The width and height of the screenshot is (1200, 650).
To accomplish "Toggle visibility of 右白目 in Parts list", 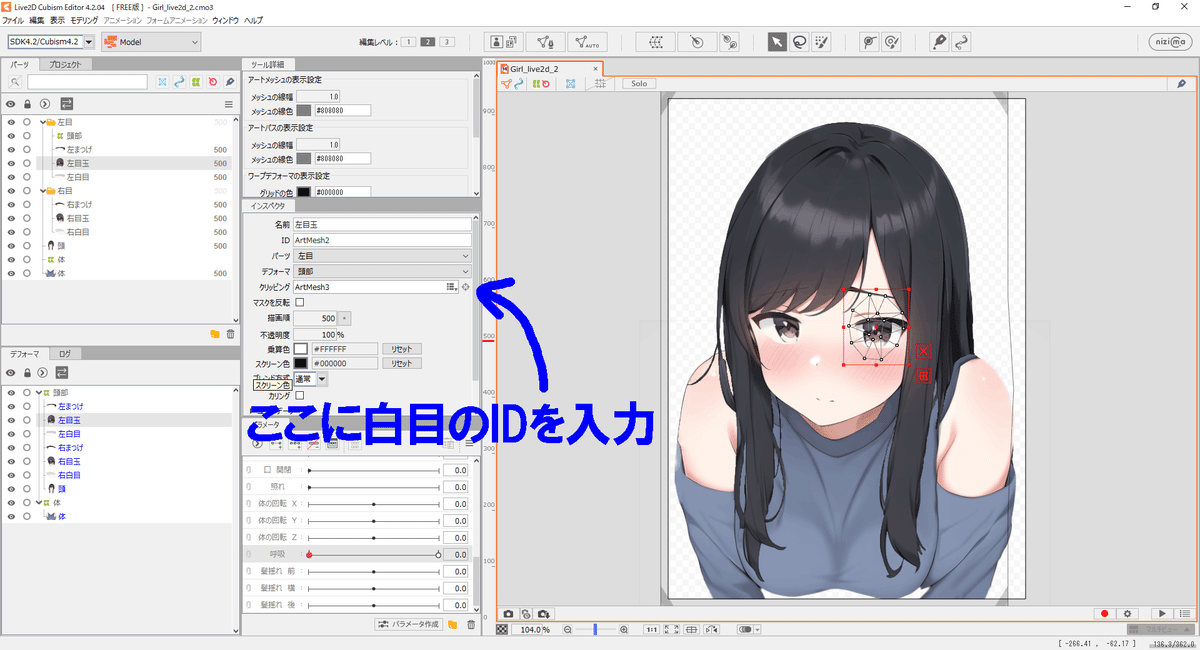I will (11, 231).
